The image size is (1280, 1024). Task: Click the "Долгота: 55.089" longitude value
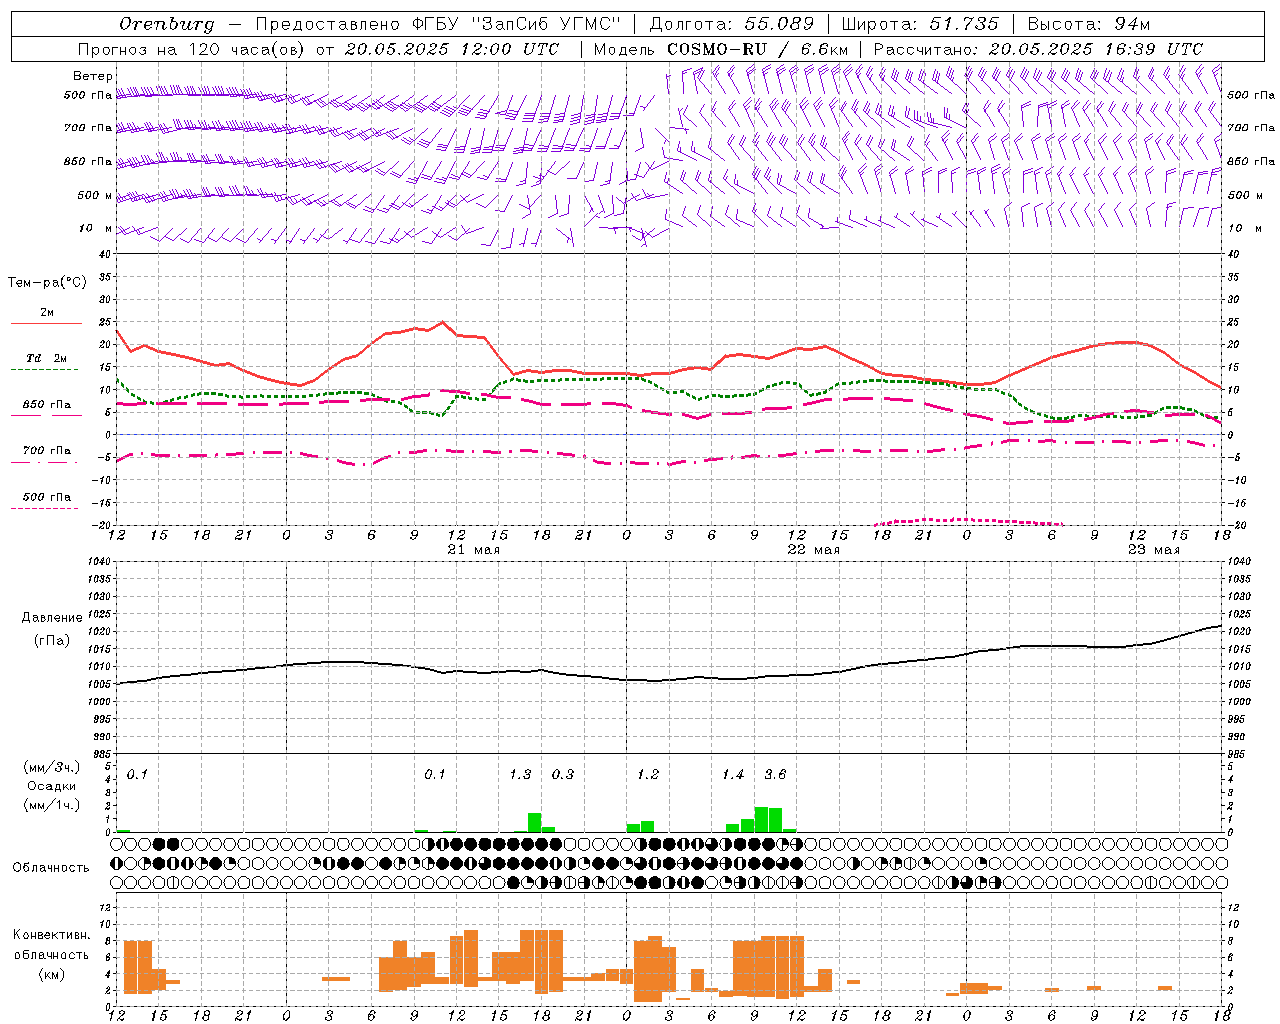(731, 23)
